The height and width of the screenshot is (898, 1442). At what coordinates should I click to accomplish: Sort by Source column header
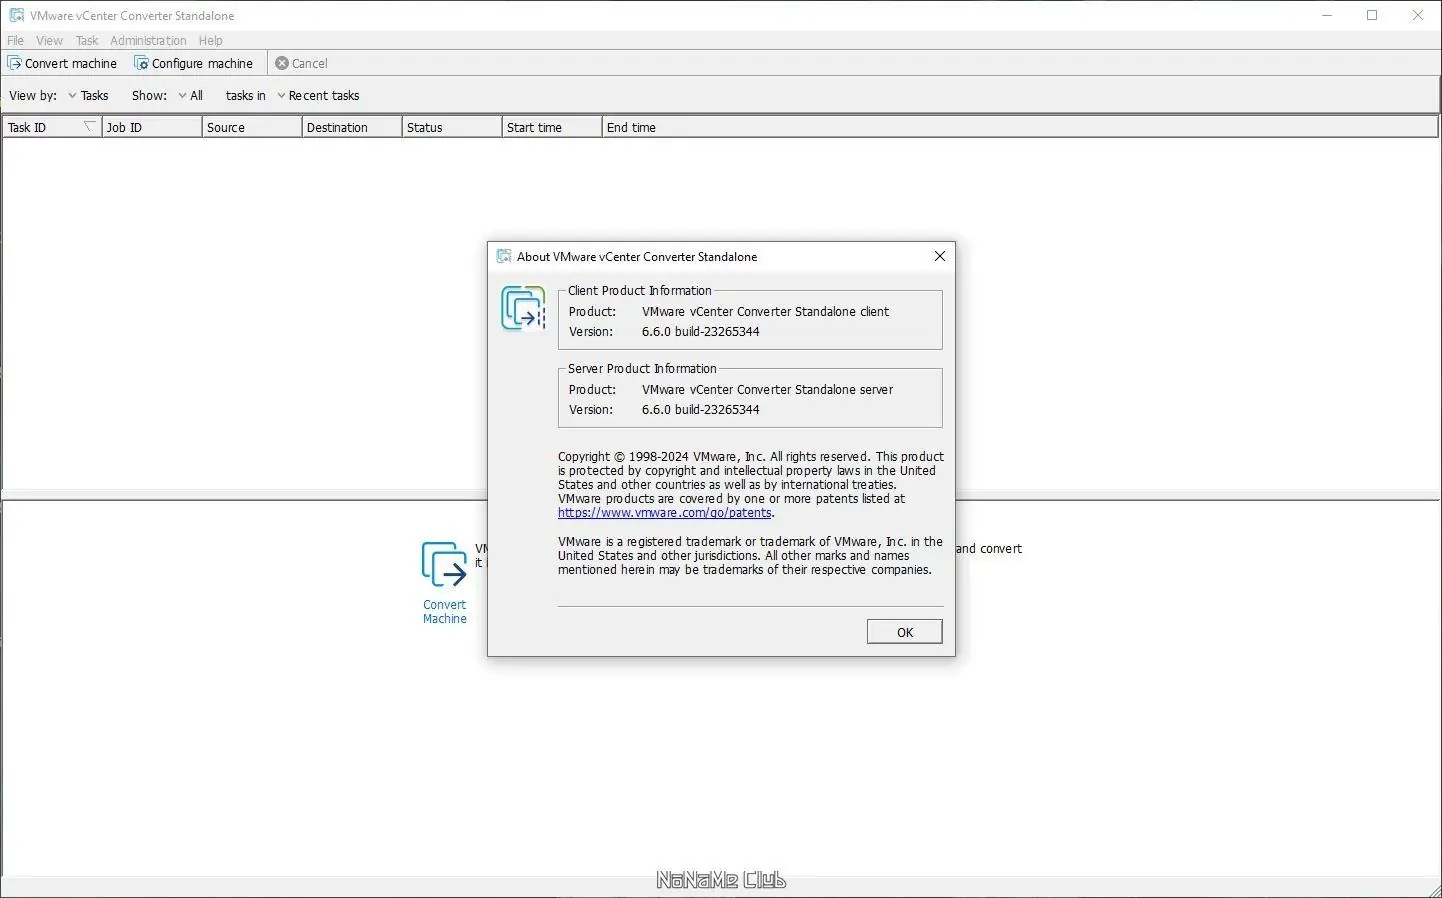252,127
